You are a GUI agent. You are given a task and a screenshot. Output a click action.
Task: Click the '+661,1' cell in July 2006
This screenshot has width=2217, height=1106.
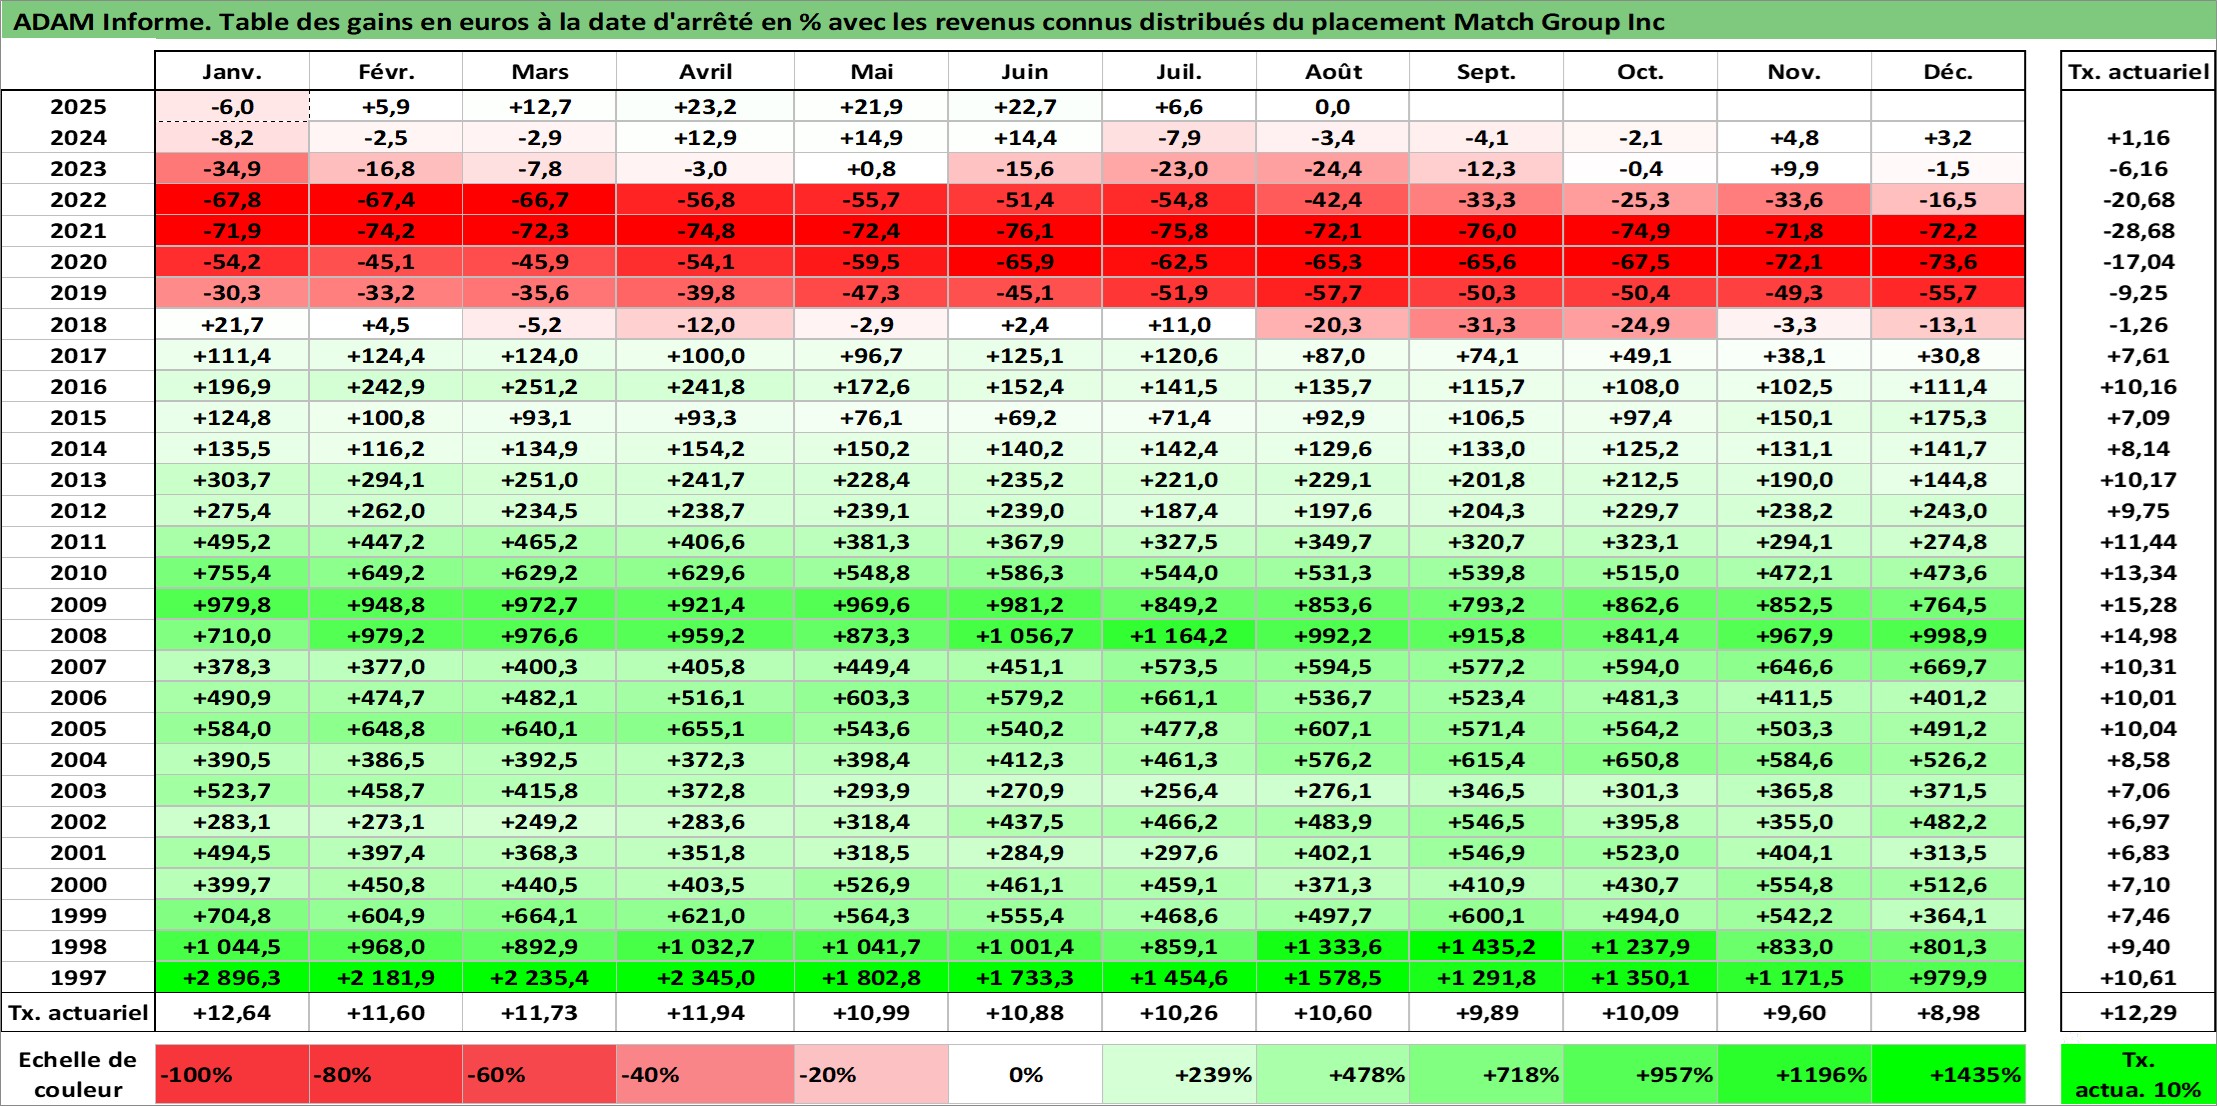tap(1179, 697)
